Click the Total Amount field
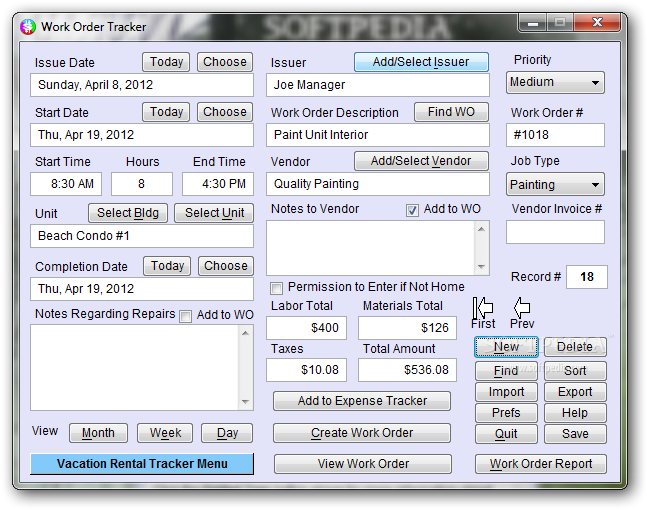Viewport: 648px width, 510px height. click(407, 370)
